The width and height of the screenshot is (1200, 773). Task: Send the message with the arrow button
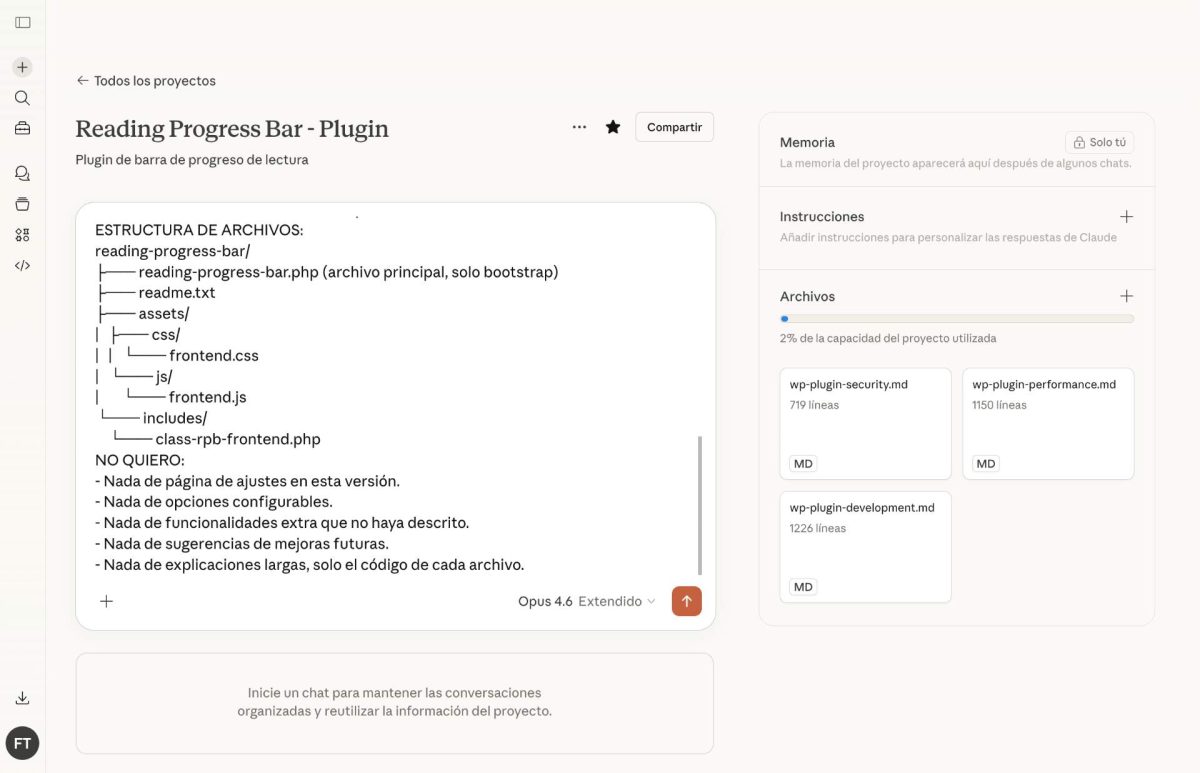686,601
